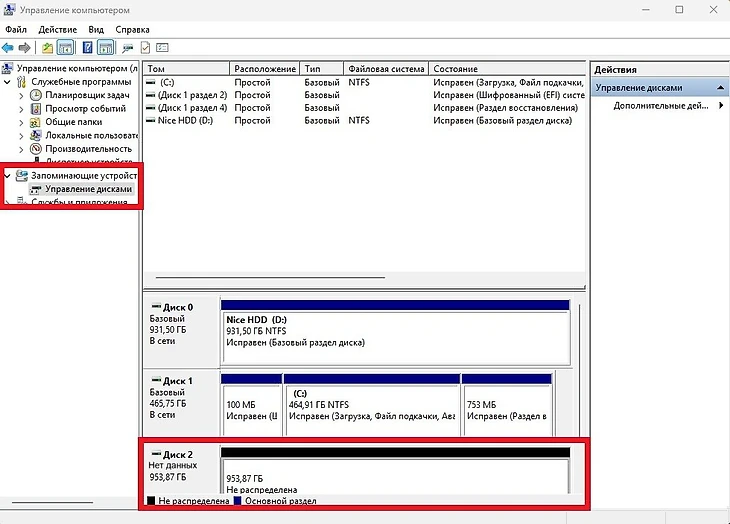Screen dimensions: 730x524
Task: Click the Файловая система column header
Action: click(x=385, y=69)
